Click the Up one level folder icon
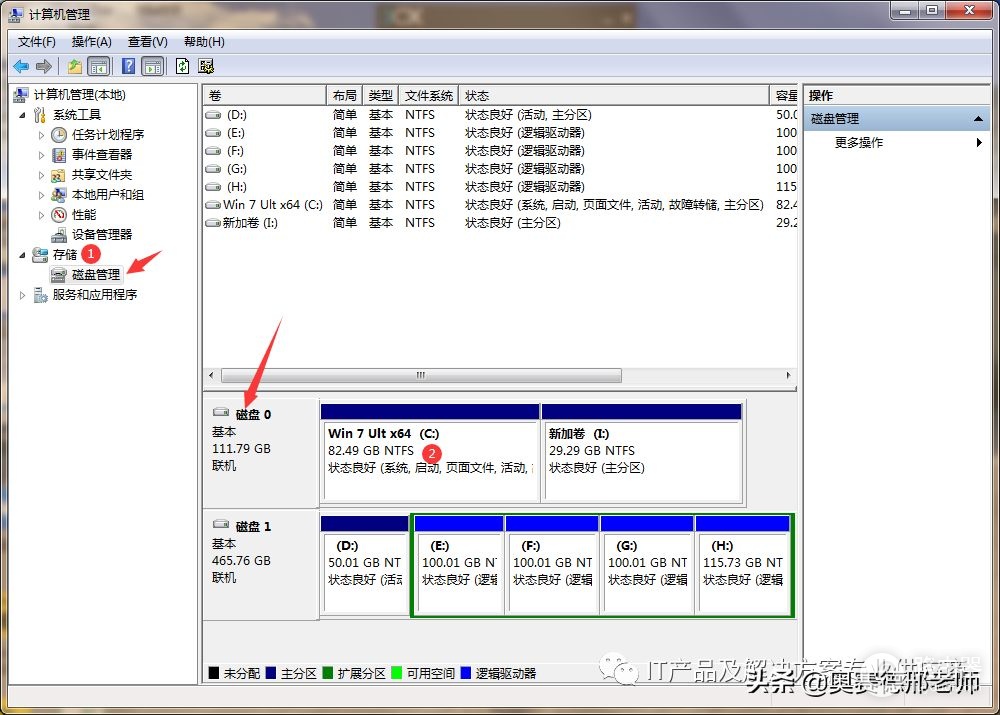The width and height of the screenshot is (1000, 715). (75, 66)
